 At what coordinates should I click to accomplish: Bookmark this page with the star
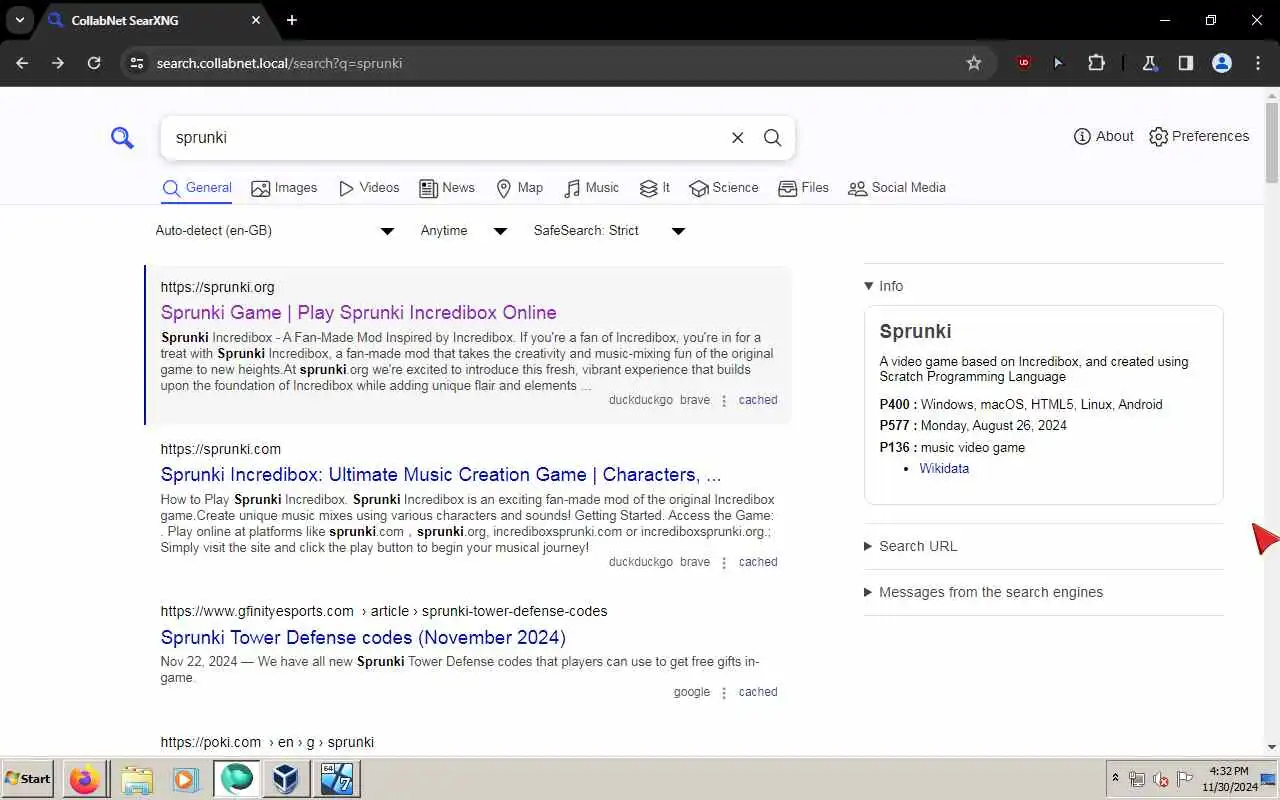click(974, 63)
